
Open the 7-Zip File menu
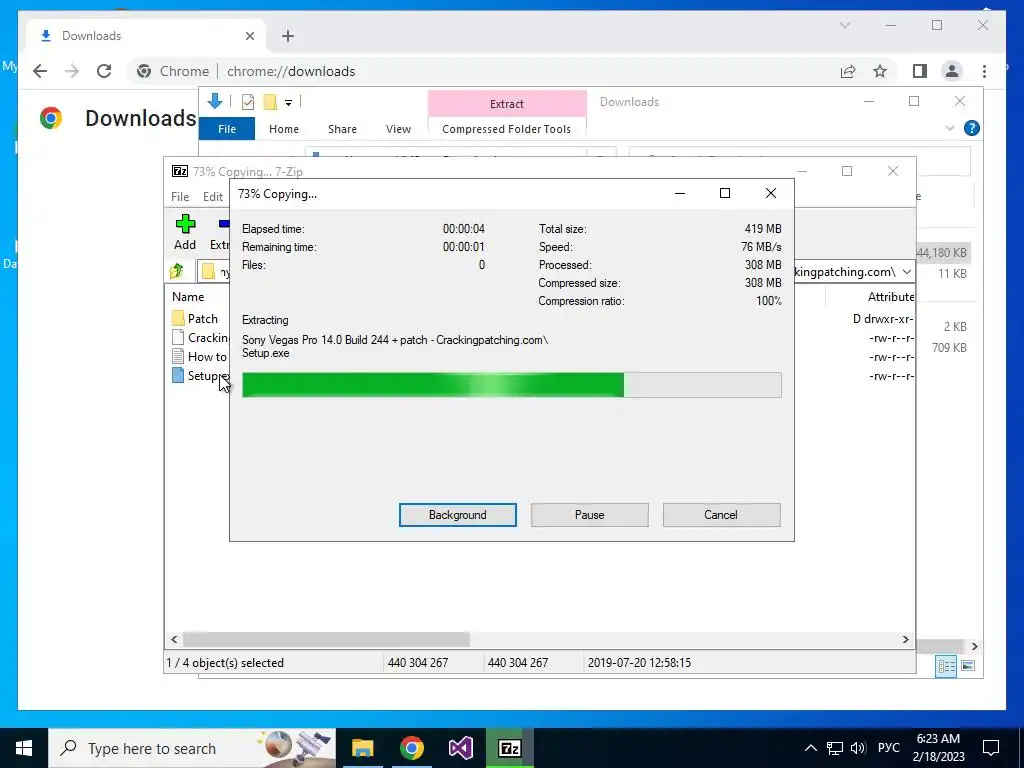point(180,197)
